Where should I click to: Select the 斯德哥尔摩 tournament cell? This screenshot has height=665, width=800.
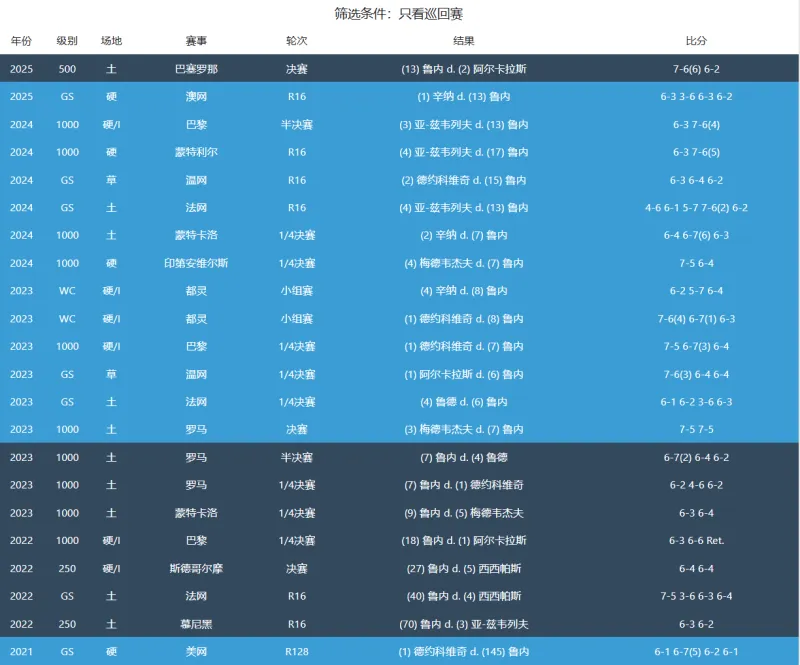[196, 569]
